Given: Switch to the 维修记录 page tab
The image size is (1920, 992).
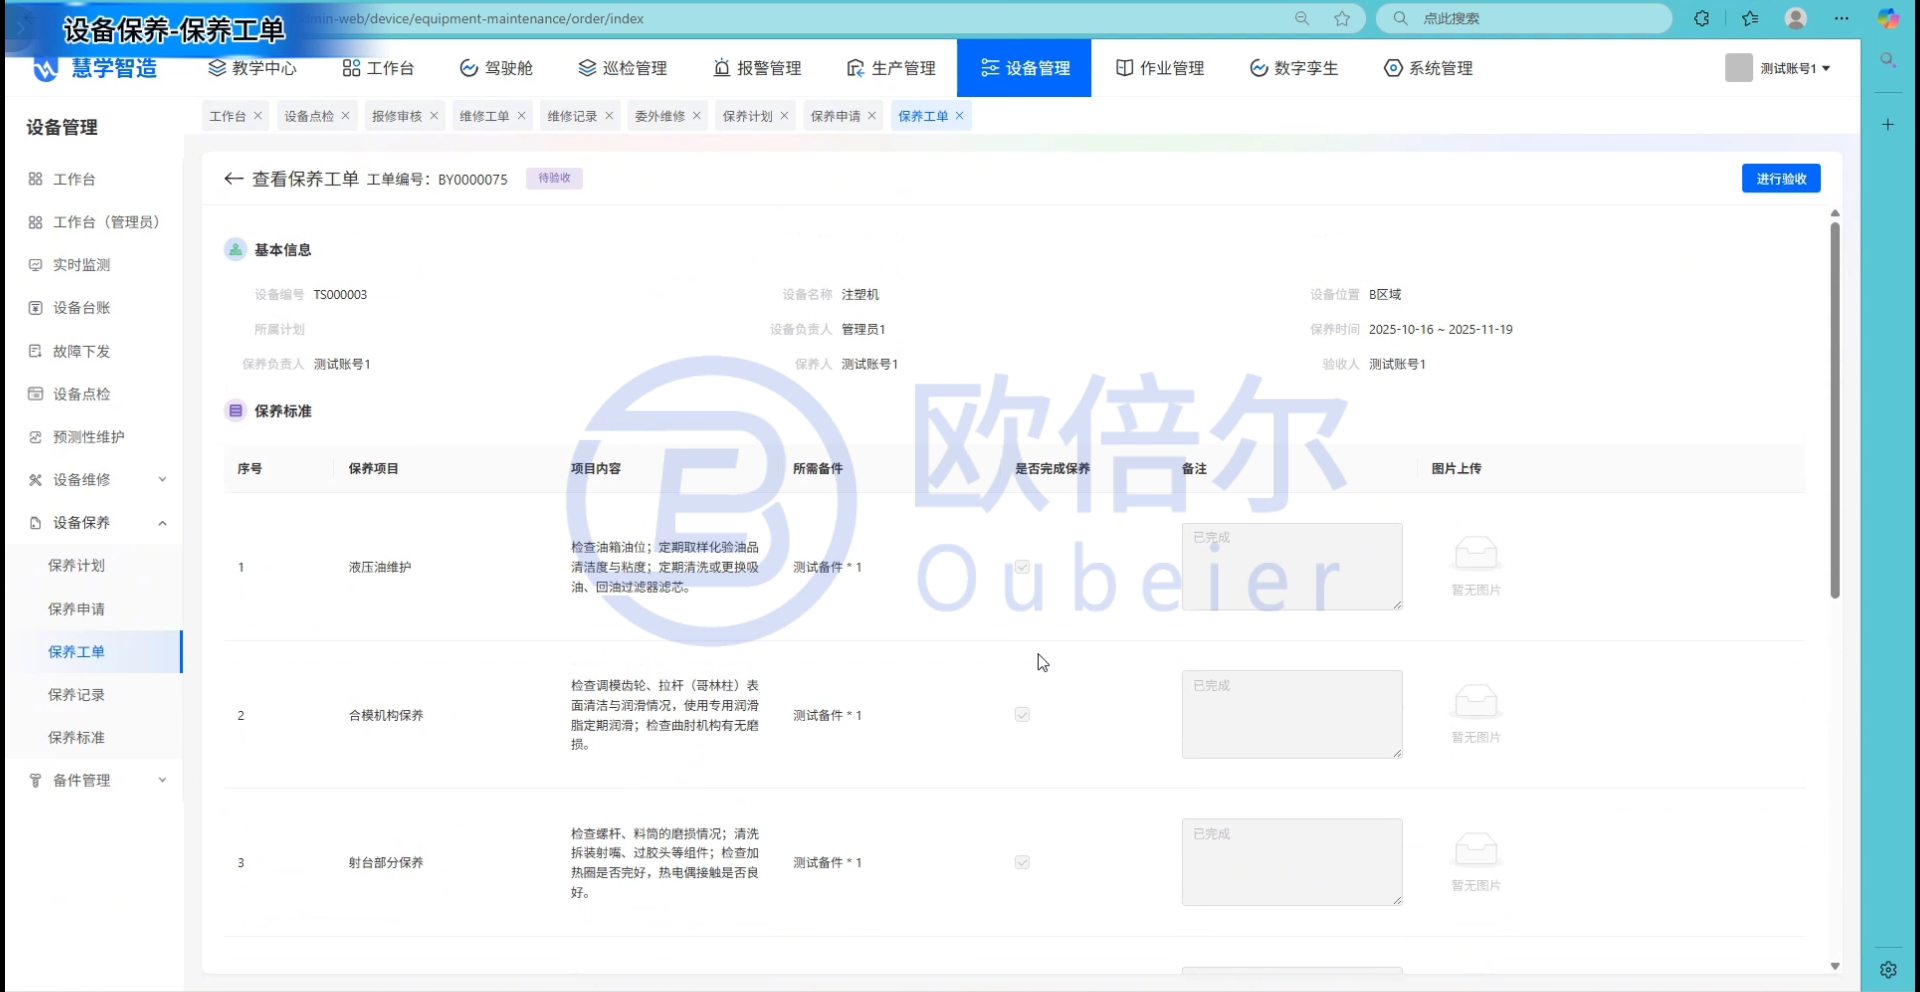Looking at the screenshot, I should coord(572,116).
